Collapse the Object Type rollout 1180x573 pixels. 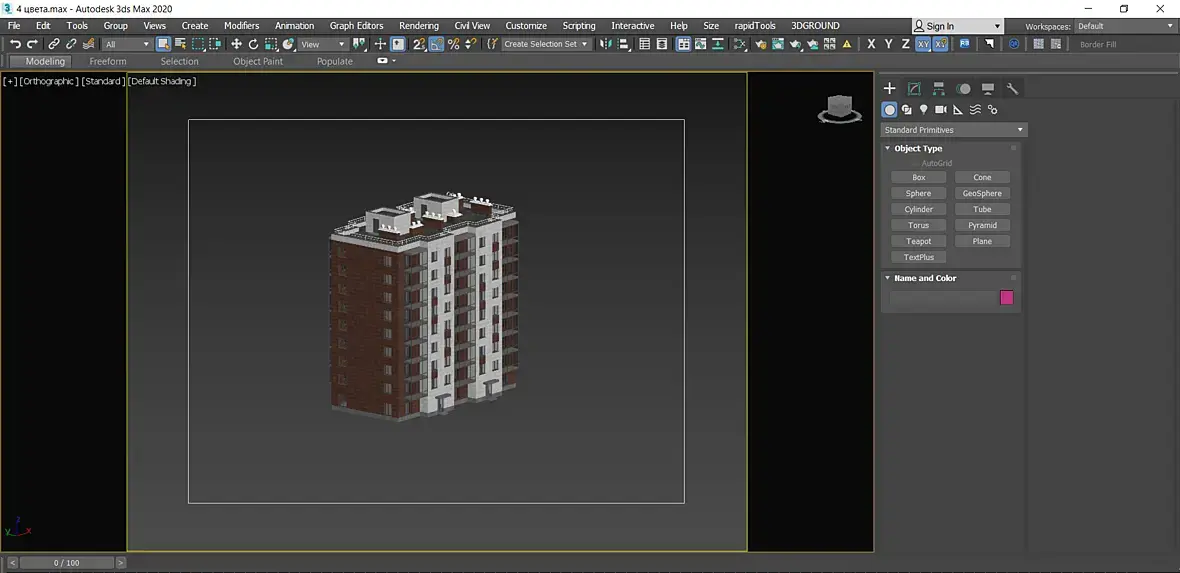(x=918, y=148)
